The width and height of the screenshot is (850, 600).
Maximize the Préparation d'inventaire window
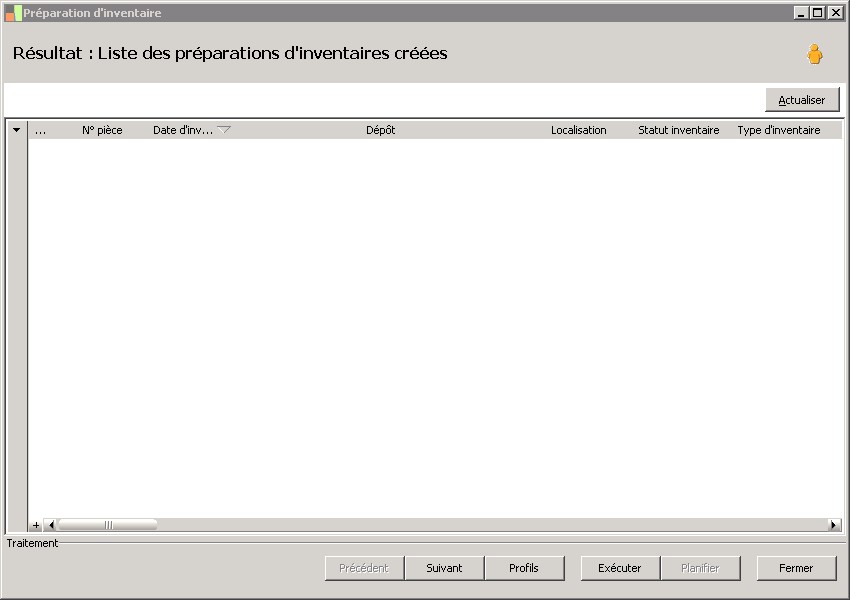coord(817,13)
